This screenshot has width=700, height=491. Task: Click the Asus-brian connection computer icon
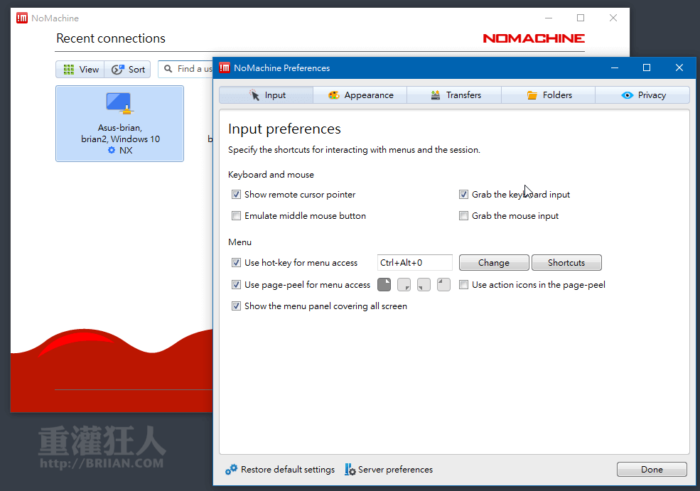119,104
